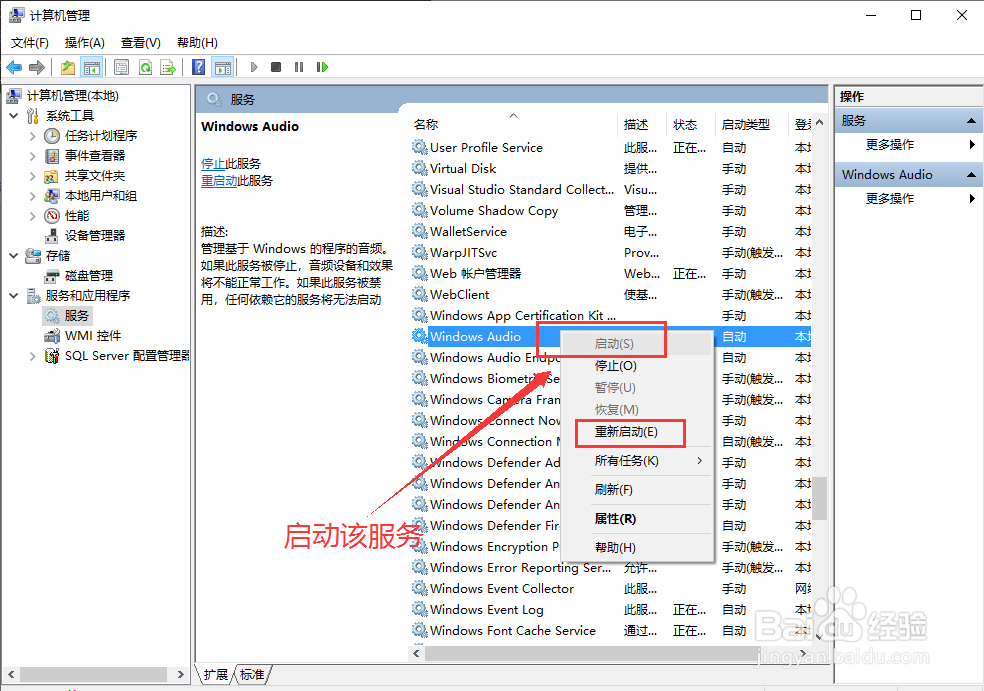Screen dimensions: 984x691
Task: Open 更多操作 under Windows Audio actions
Action: 889,199
